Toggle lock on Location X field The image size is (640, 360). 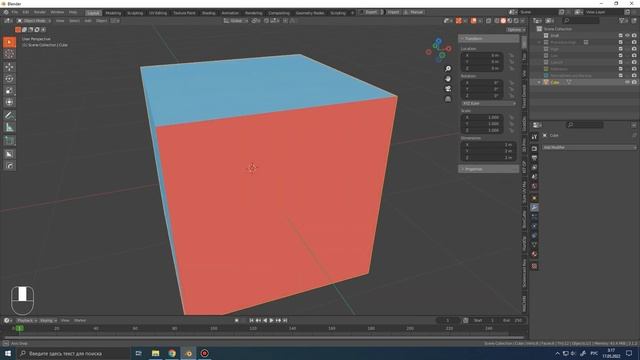tap(511, 56)
